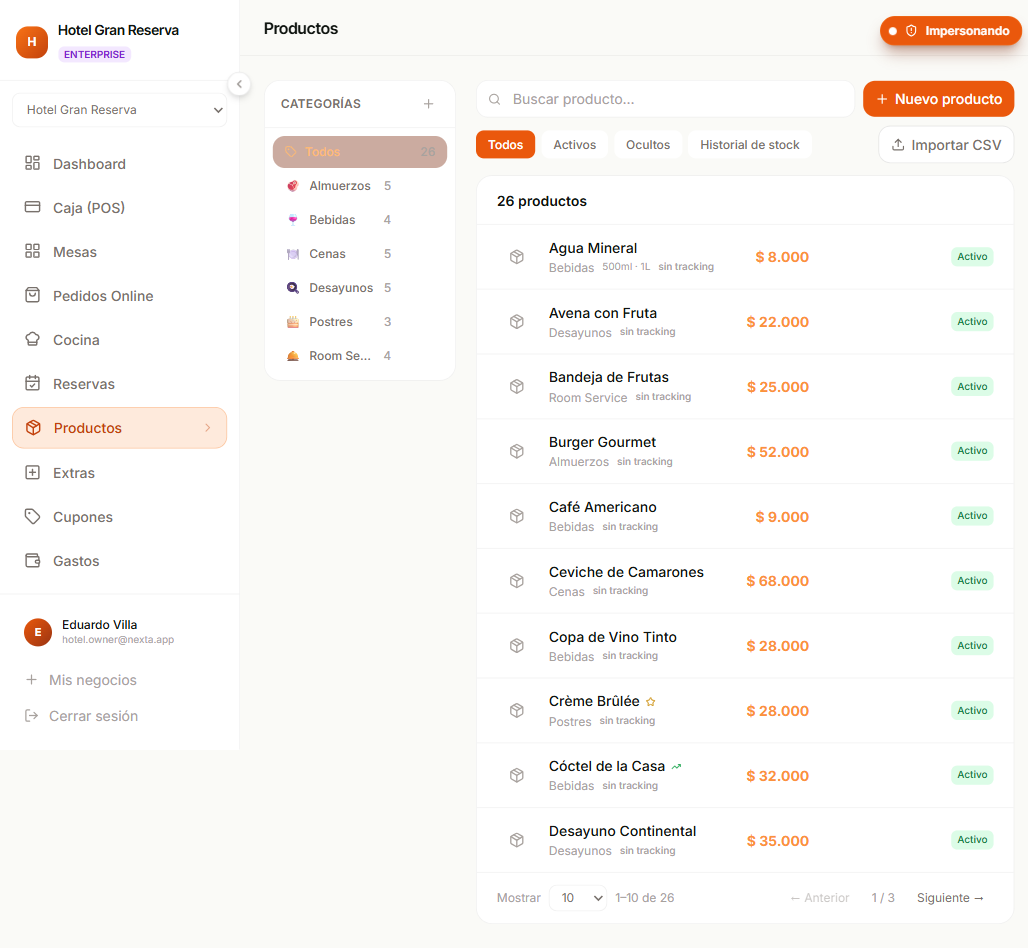Click the Postres cake icon
This screenshot has width=1028, height=948.
(x=292, y=322)
